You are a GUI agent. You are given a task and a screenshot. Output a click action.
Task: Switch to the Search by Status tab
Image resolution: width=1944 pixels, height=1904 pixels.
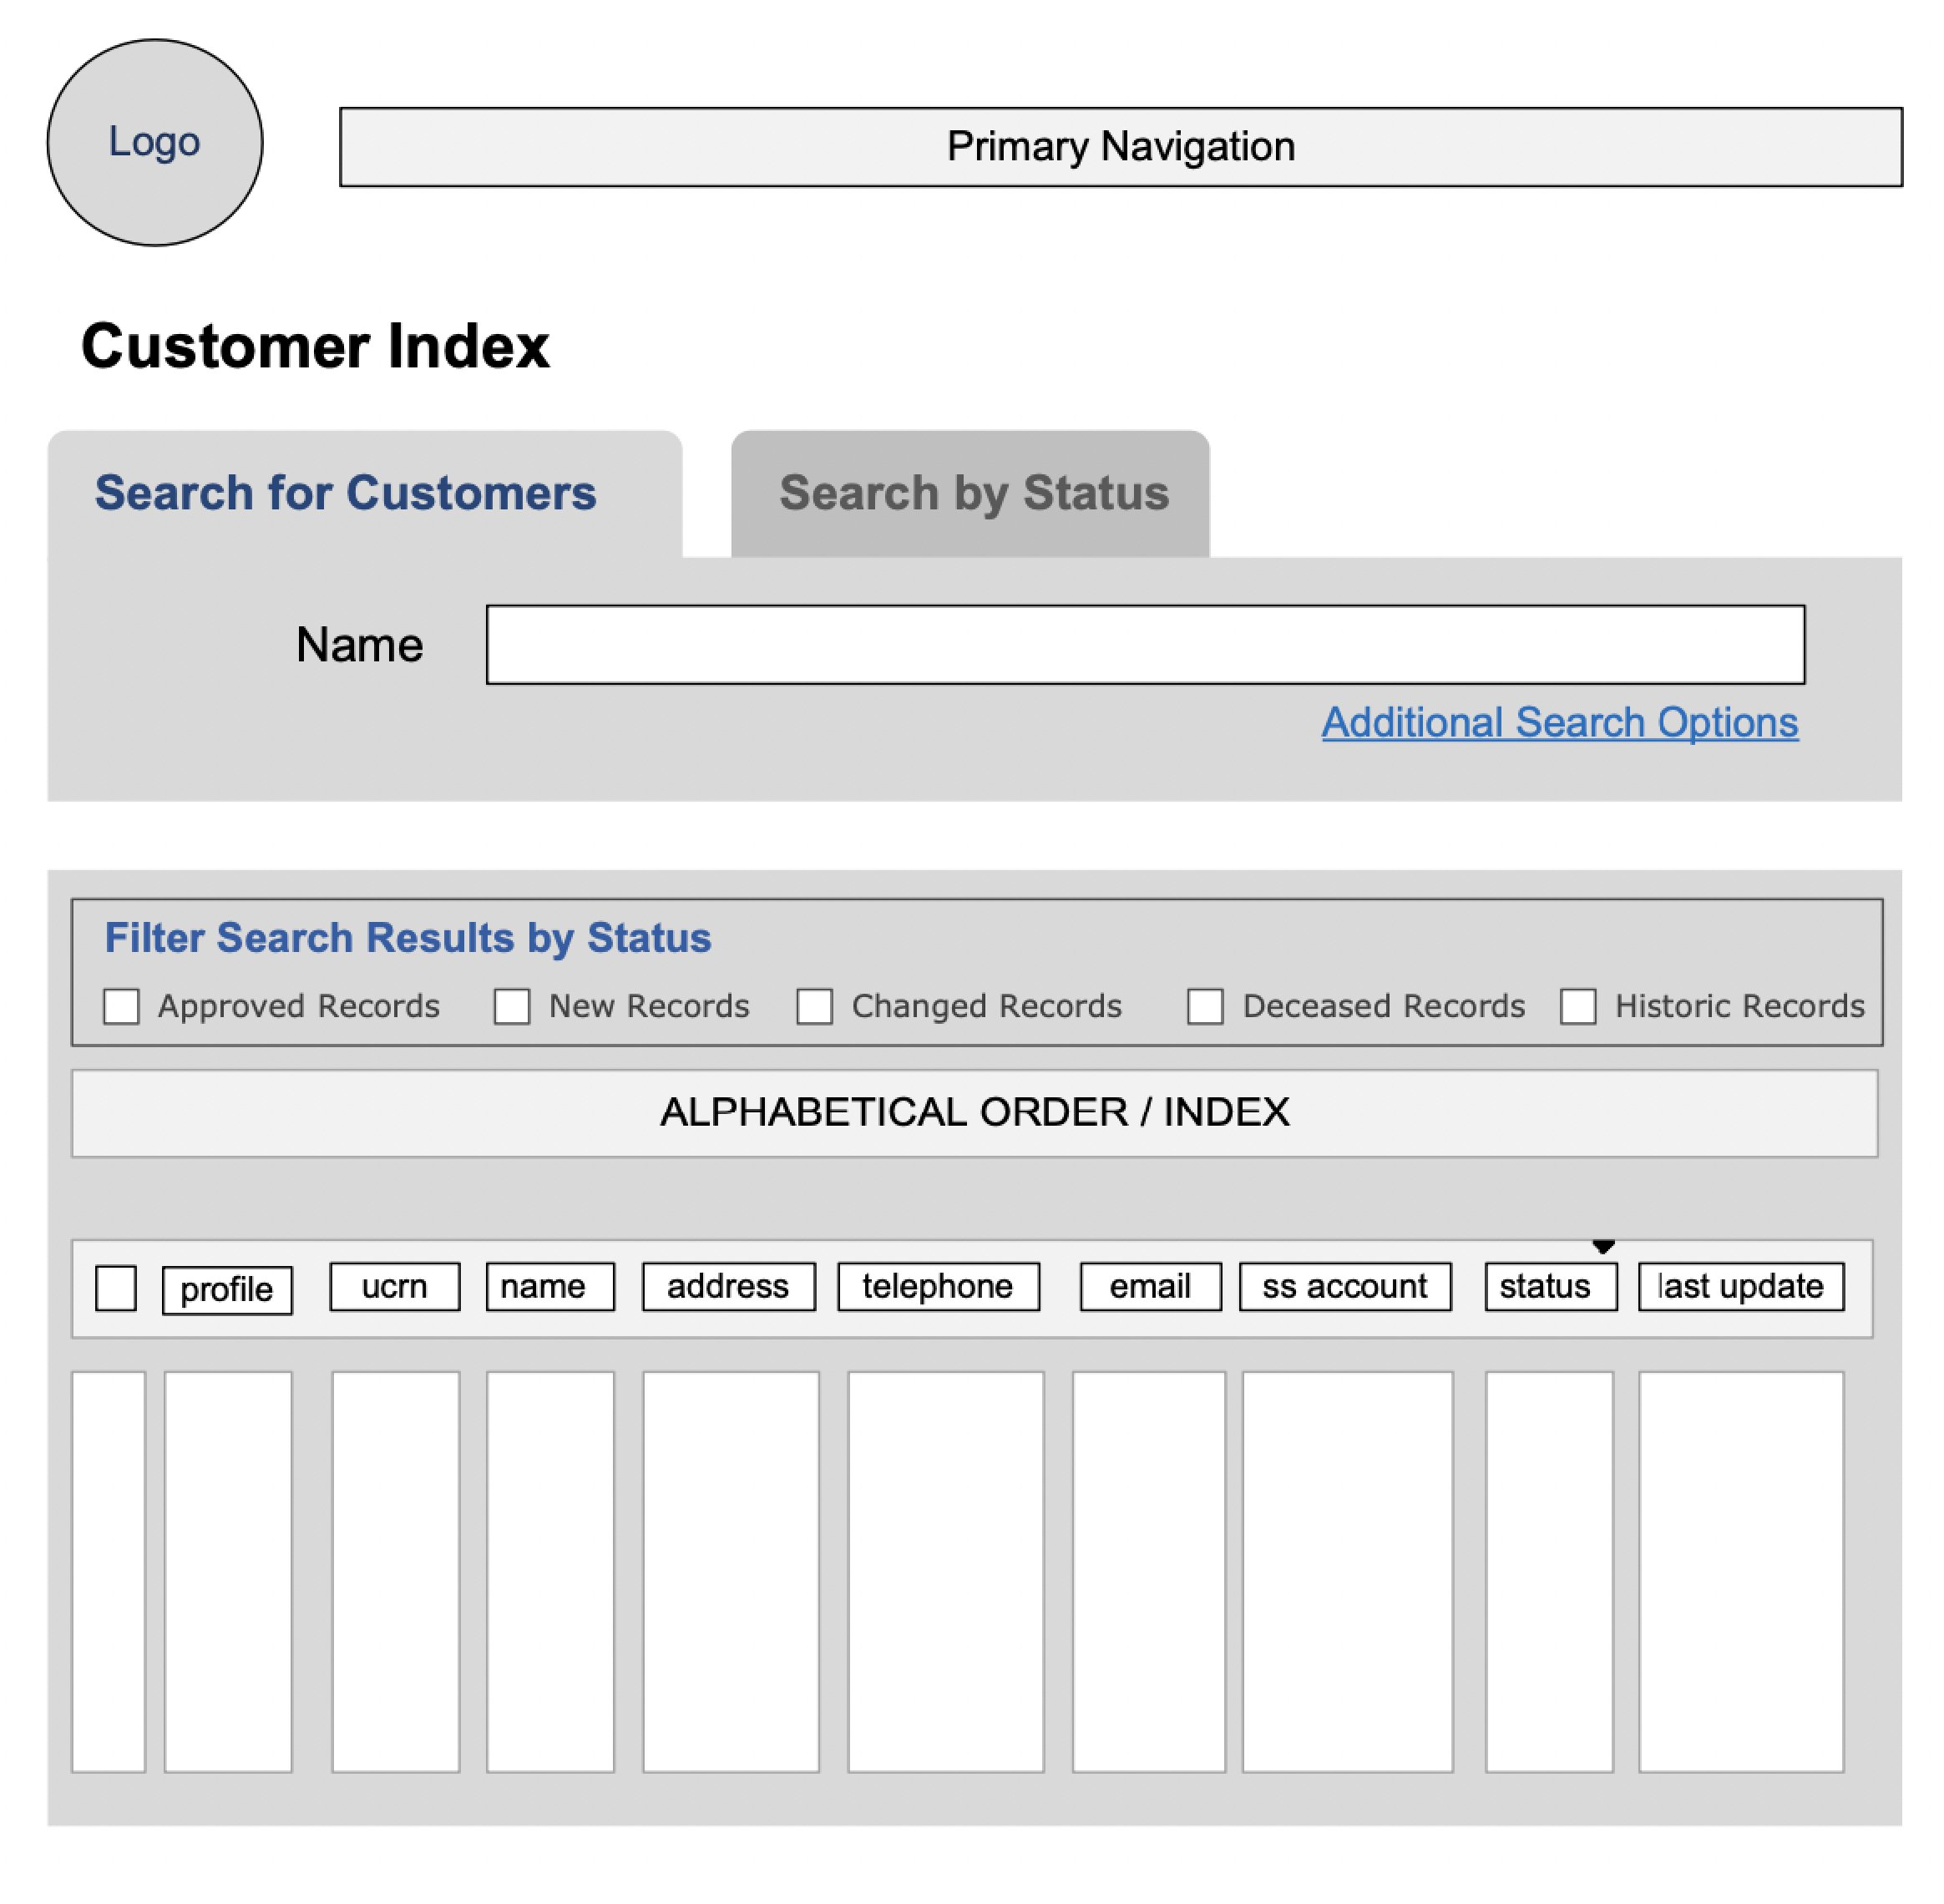pyautogui.click(x=970, y=494)
